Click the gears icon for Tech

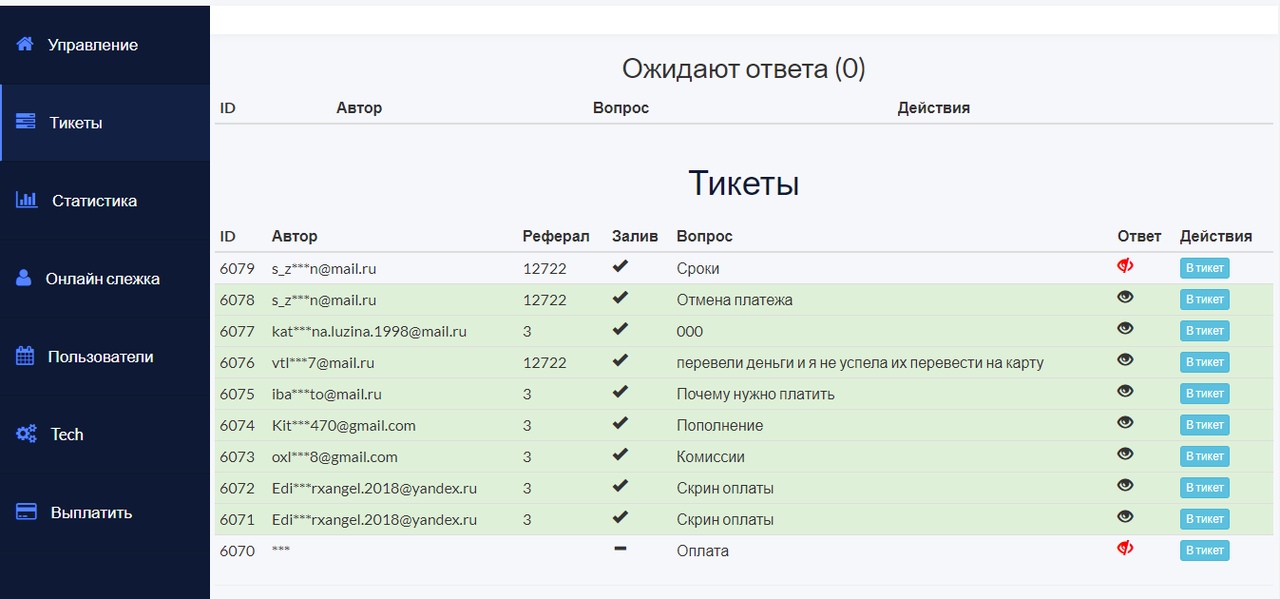pyautogui.click(x=26, y=434)
